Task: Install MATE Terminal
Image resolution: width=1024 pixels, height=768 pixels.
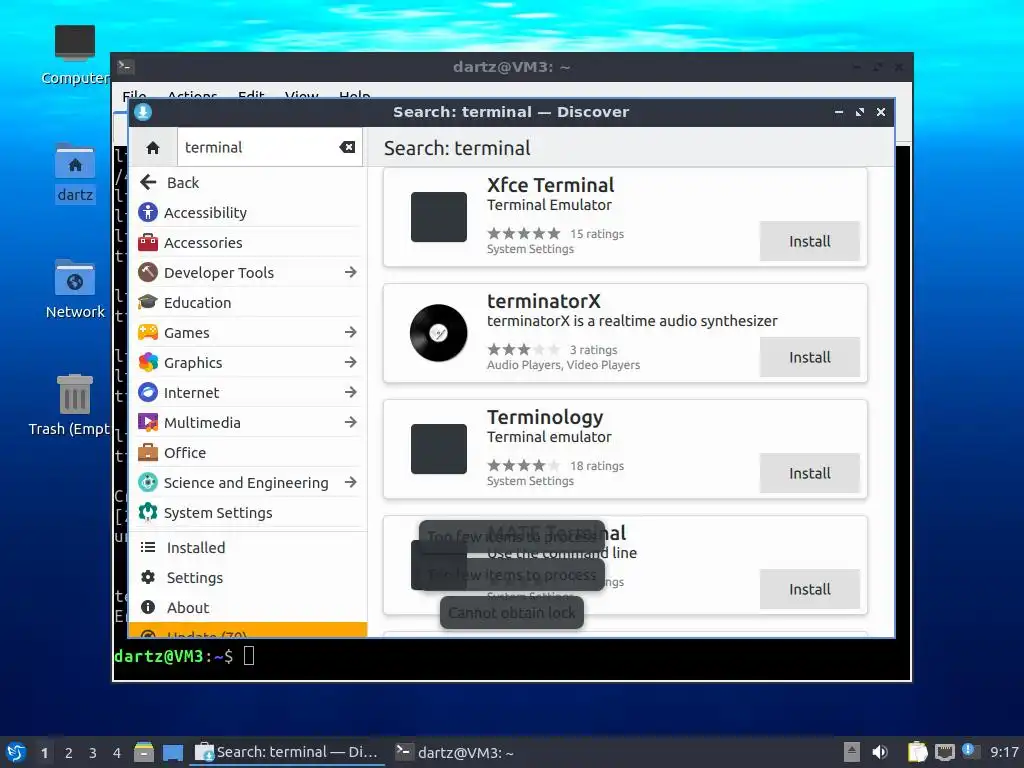Action: pyautogui.click(x=810, y=589)
